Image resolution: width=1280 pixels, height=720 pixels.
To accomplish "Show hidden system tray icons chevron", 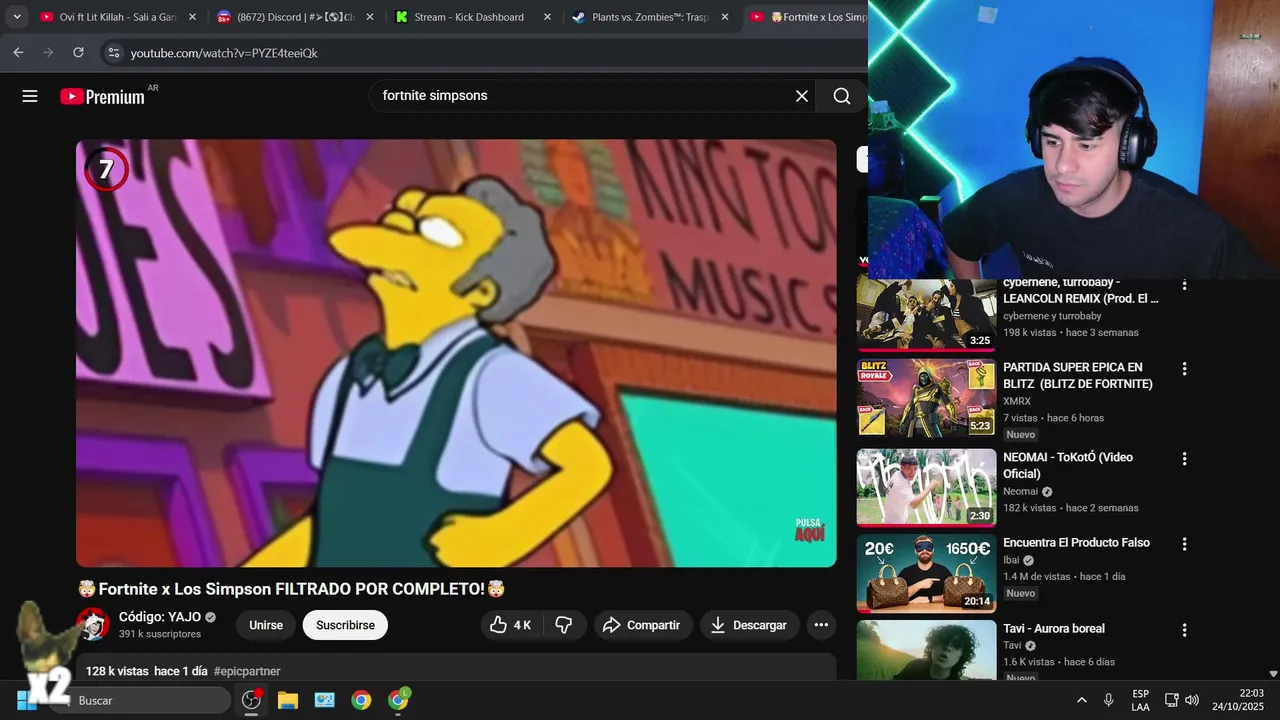I will [1081, 700].
